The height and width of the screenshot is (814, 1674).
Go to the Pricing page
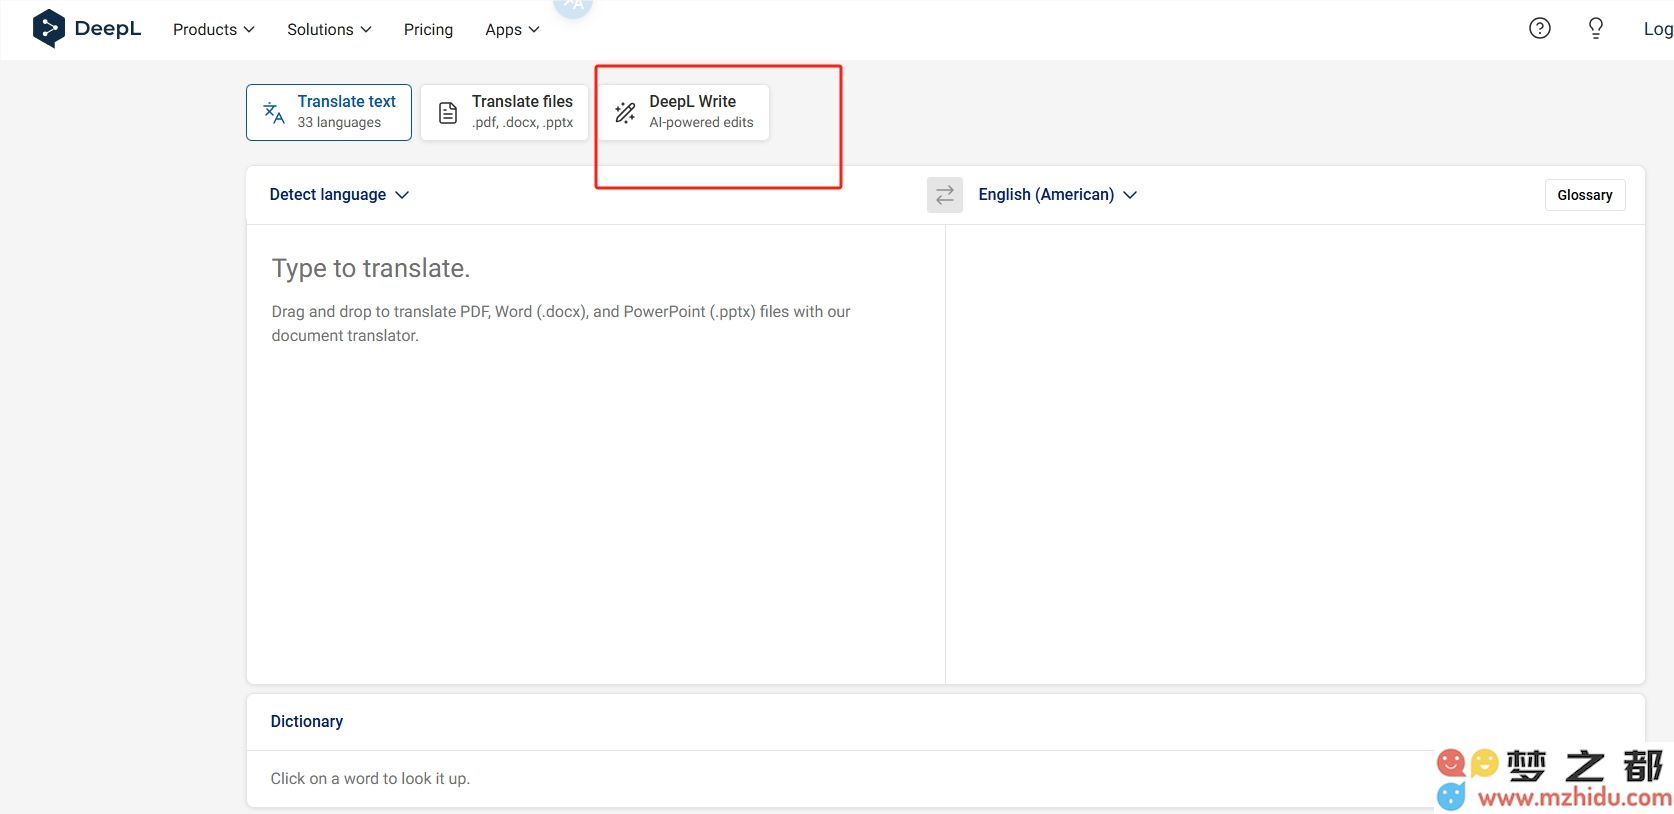(428, 30)
